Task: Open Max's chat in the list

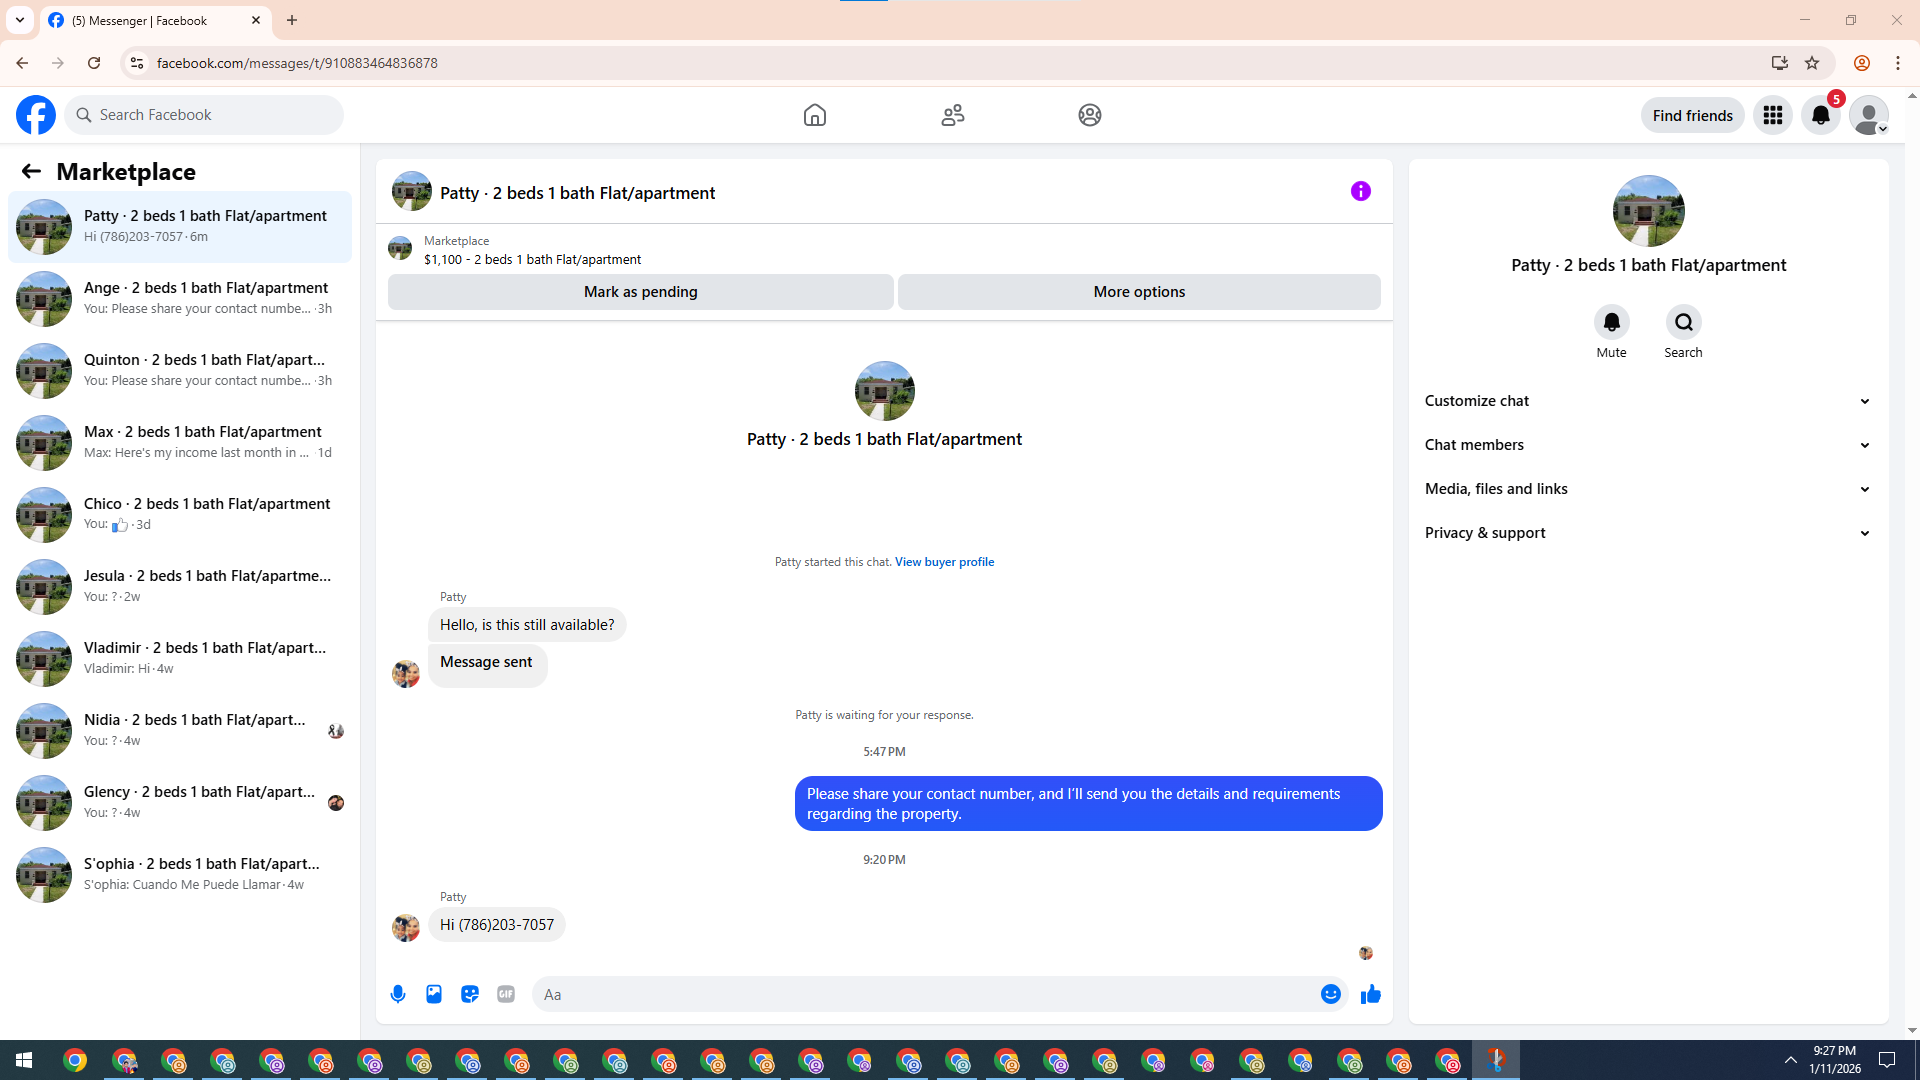Action: click(x=180, y=443)
